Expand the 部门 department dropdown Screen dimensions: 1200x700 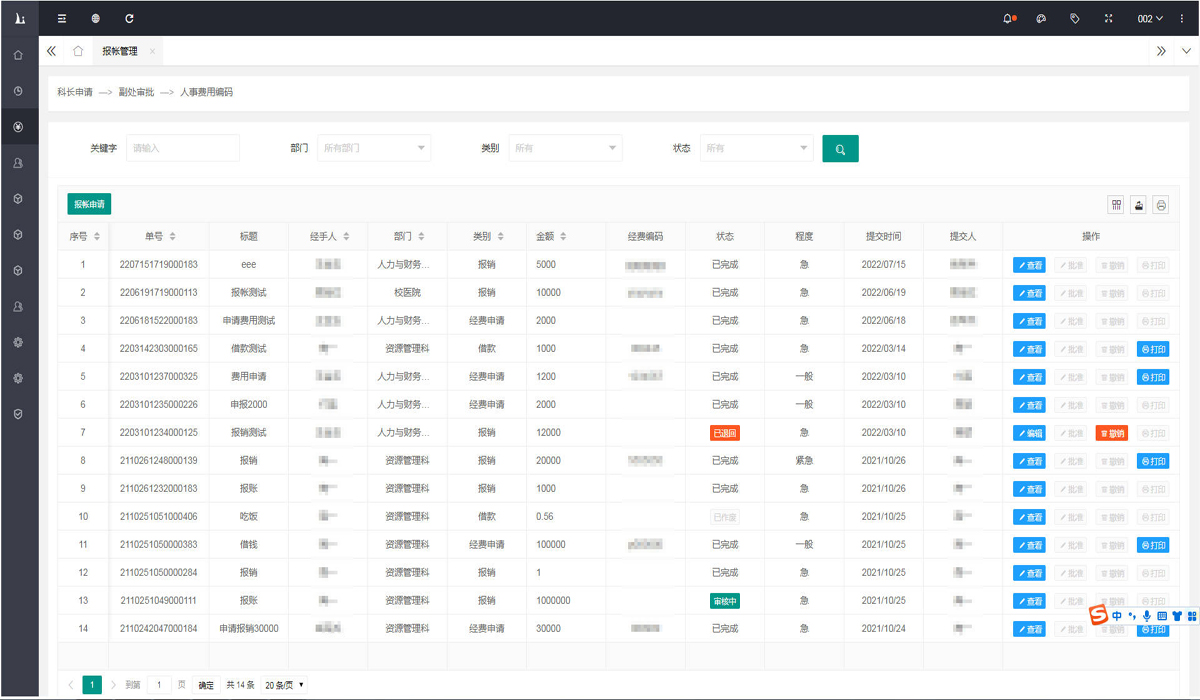coord(374,148)
